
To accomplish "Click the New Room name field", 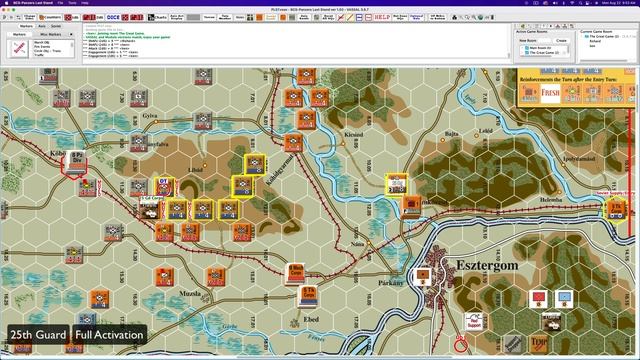I will (544, 40).
